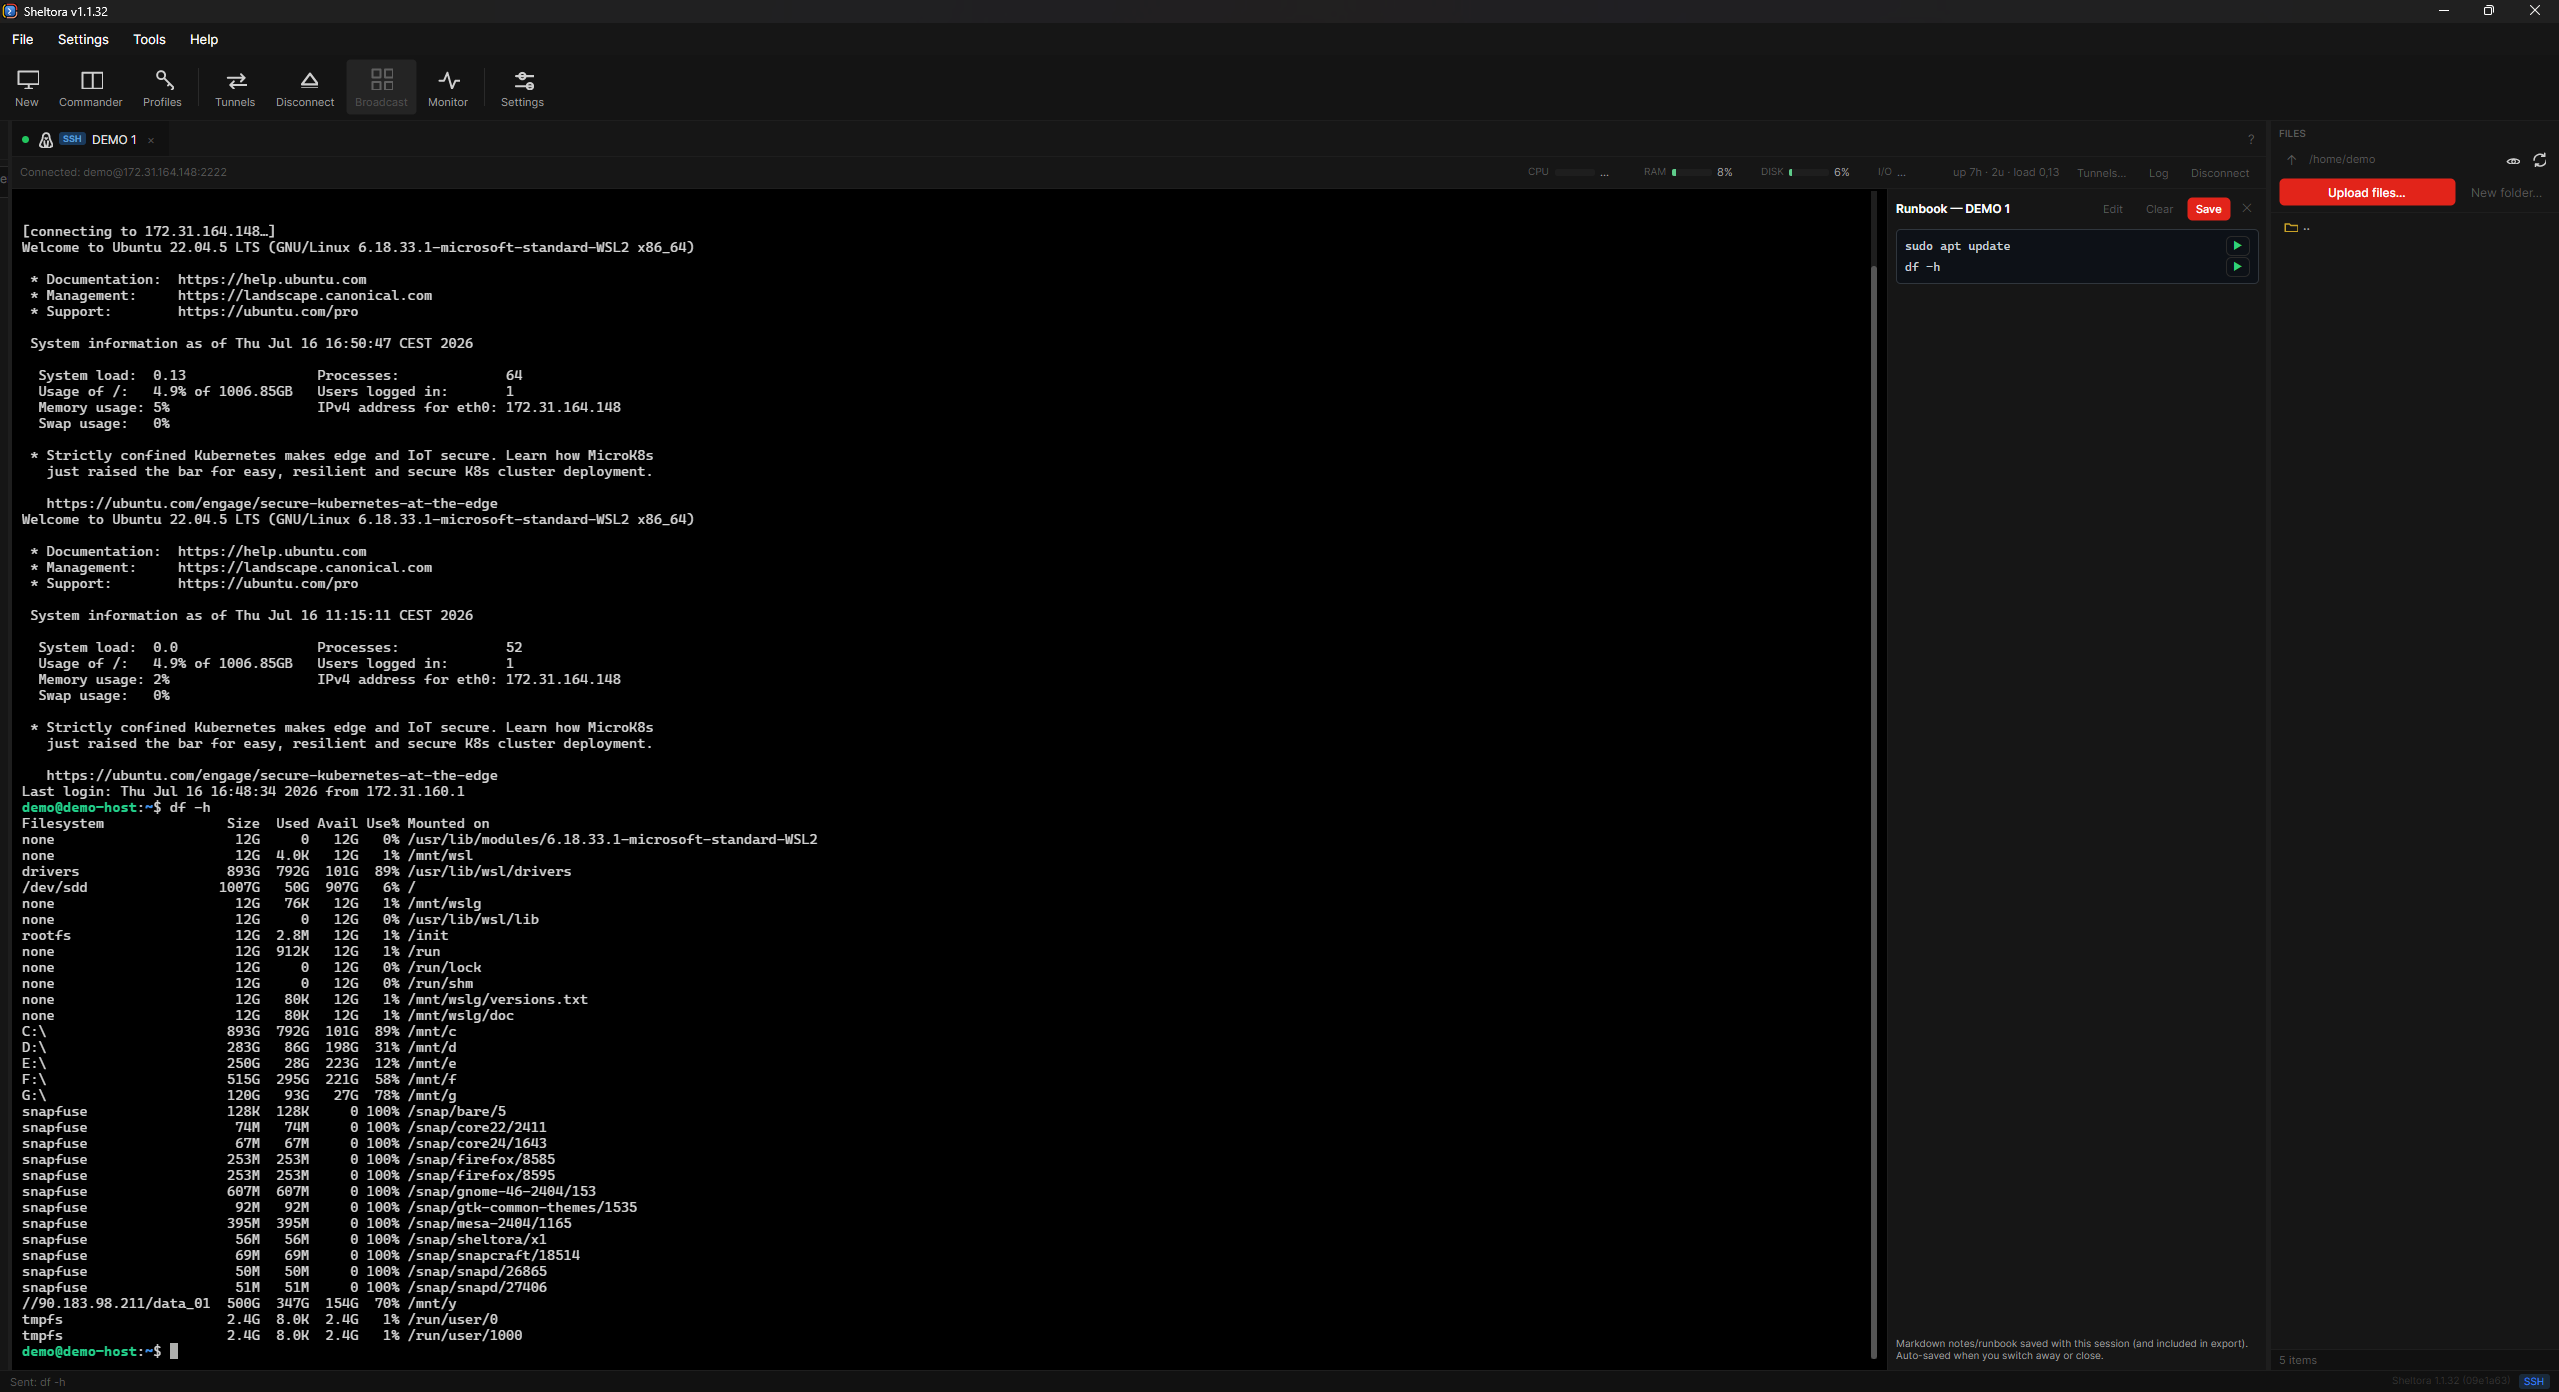
Task: Click the green connection status dot
Action: coord(25,140)
